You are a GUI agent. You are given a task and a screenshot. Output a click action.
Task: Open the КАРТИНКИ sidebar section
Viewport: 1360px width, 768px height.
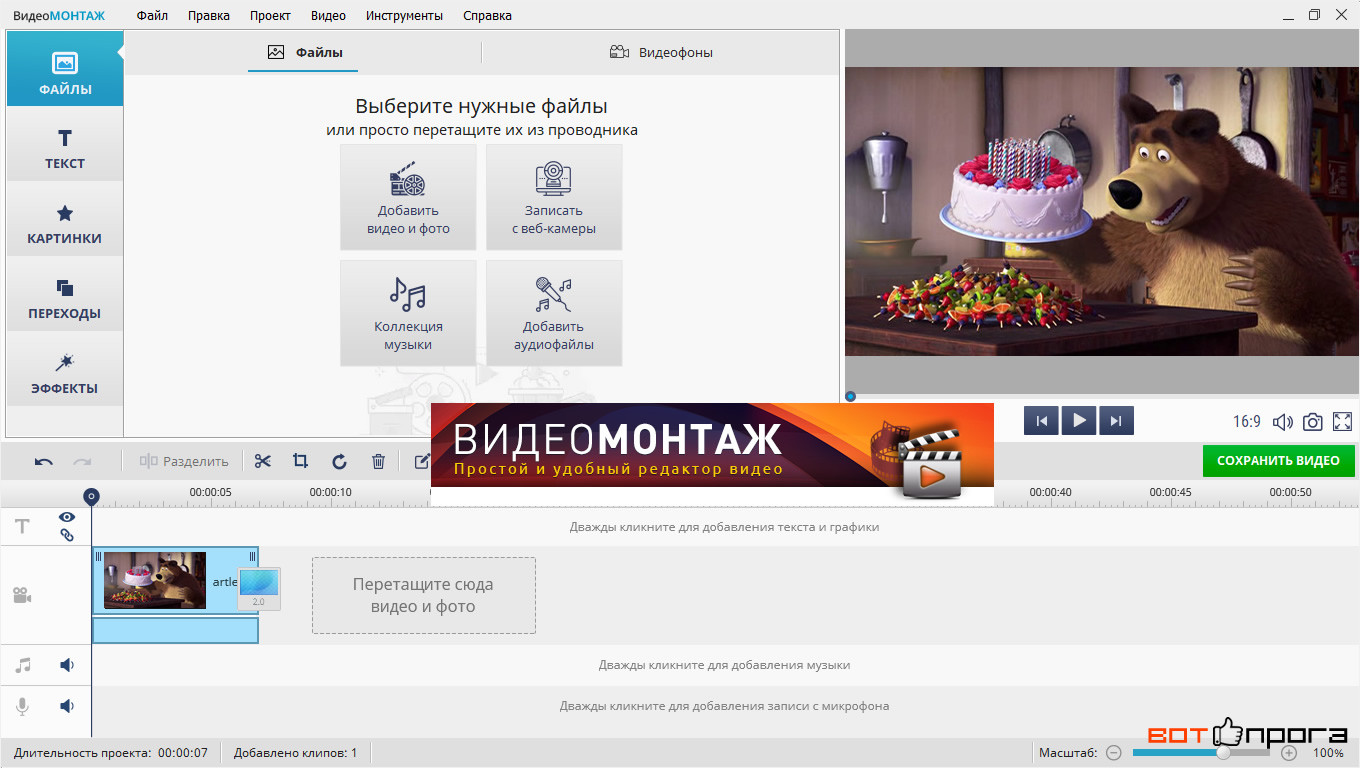click(65, 219)
